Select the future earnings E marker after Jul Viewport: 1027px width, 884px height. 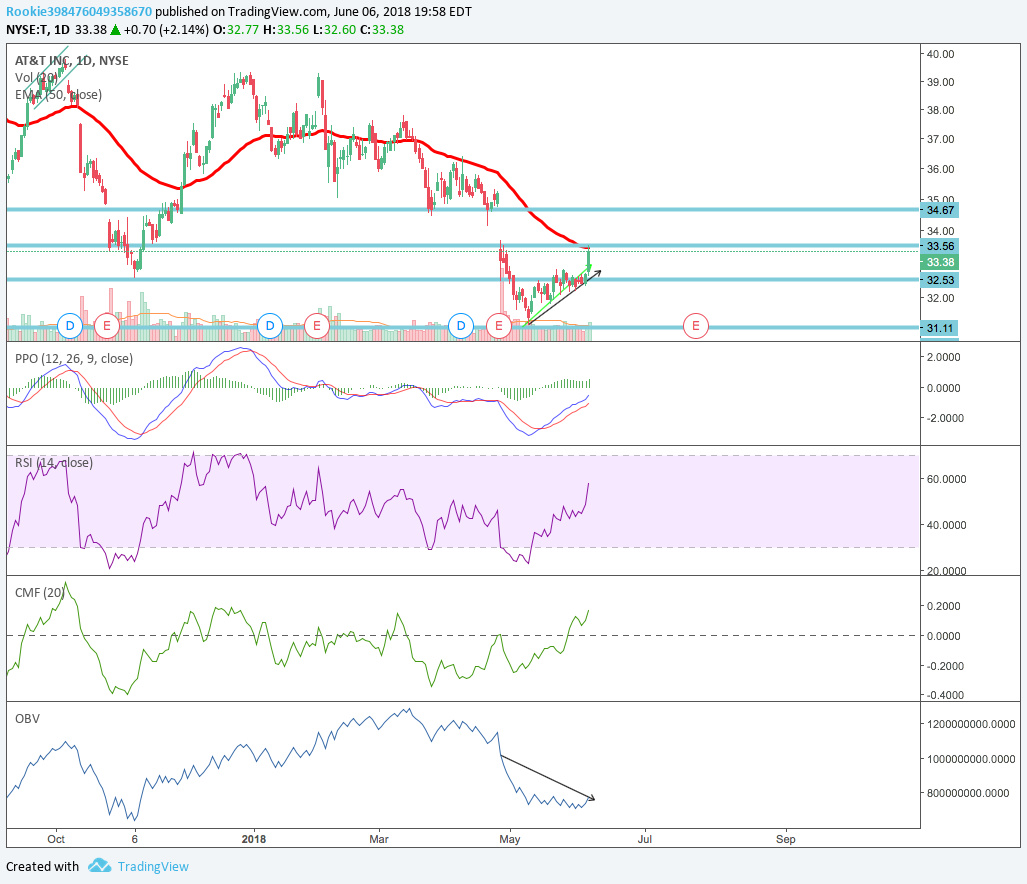click(x=696, y=325)
